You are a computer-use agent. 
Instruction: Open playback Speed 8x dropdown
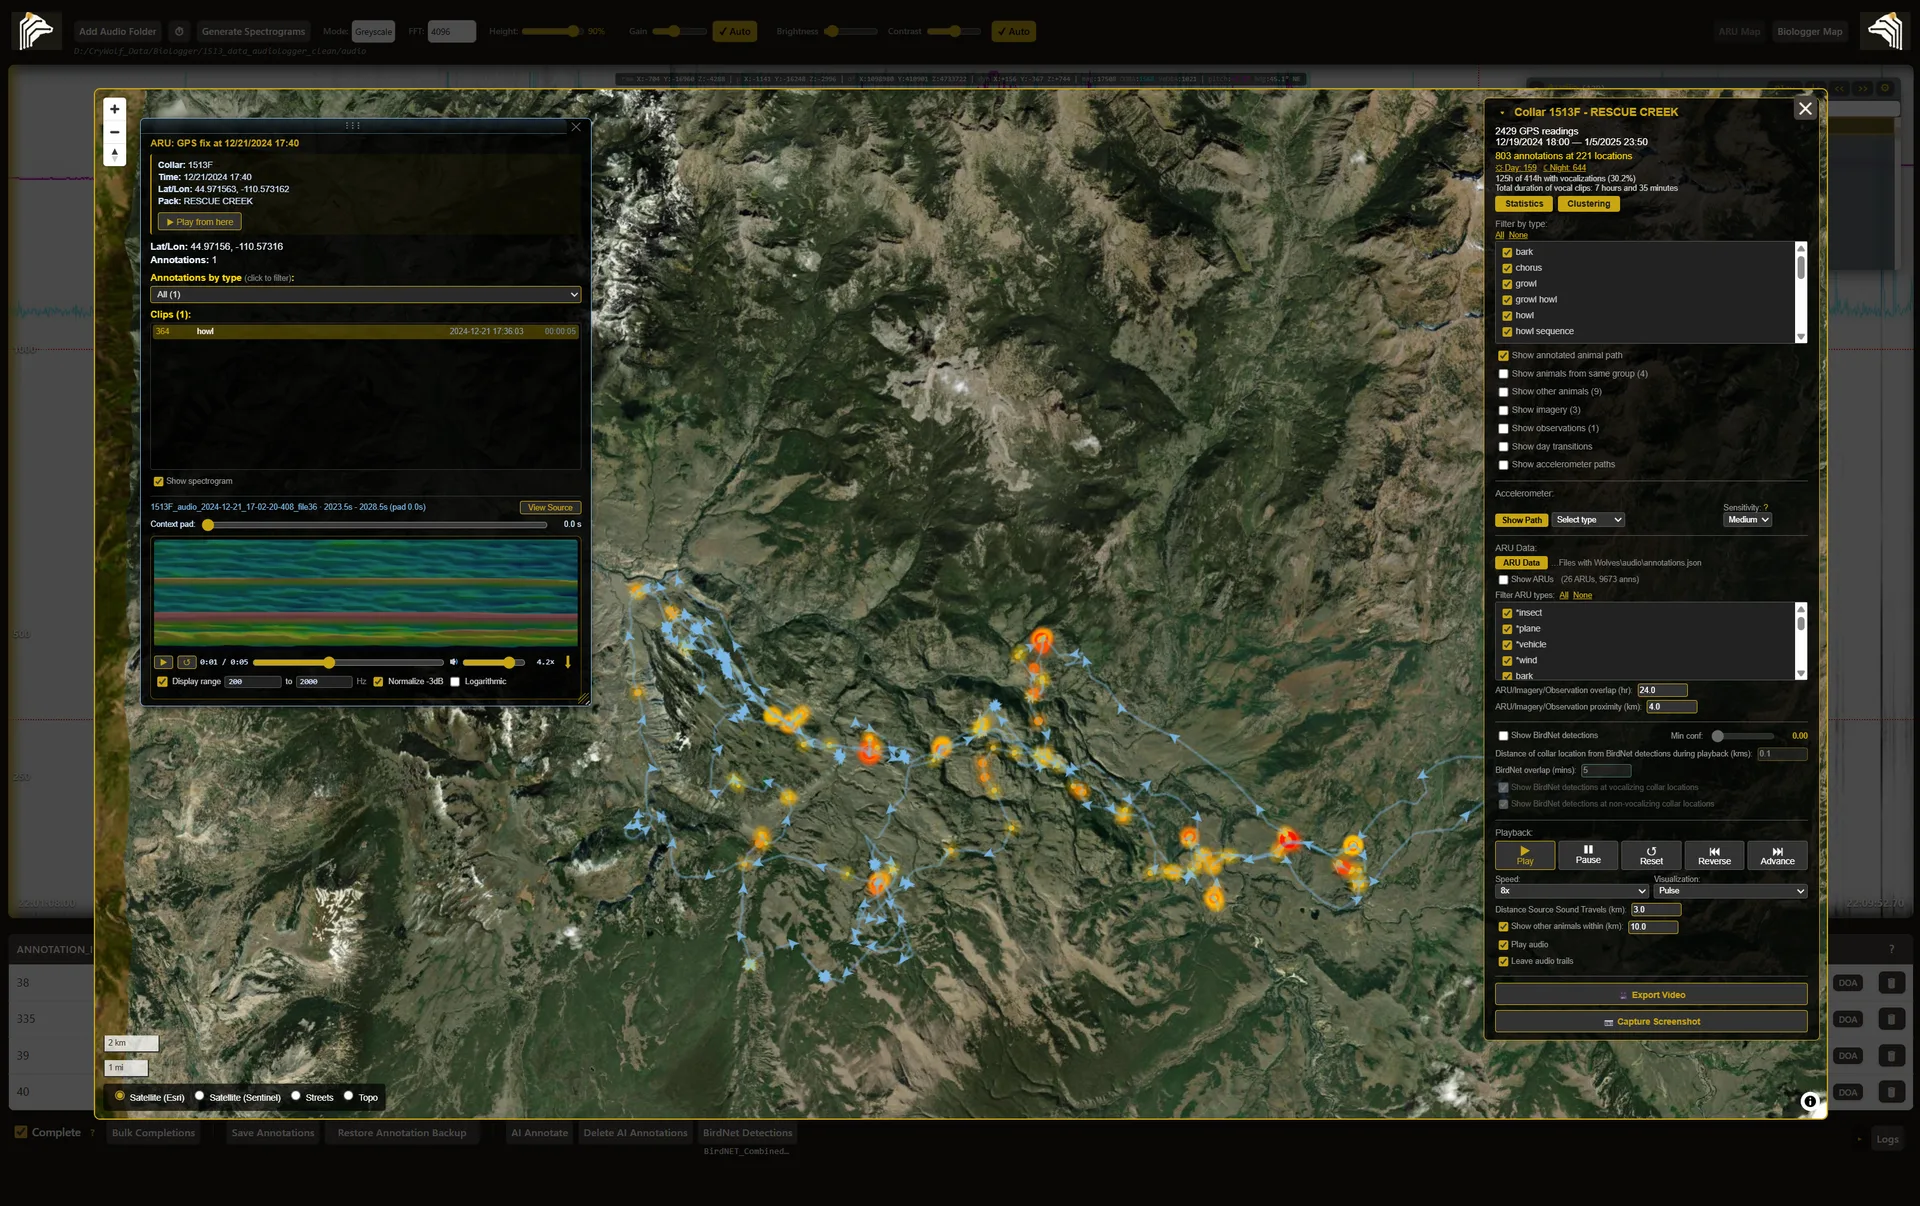(1571, 891)
